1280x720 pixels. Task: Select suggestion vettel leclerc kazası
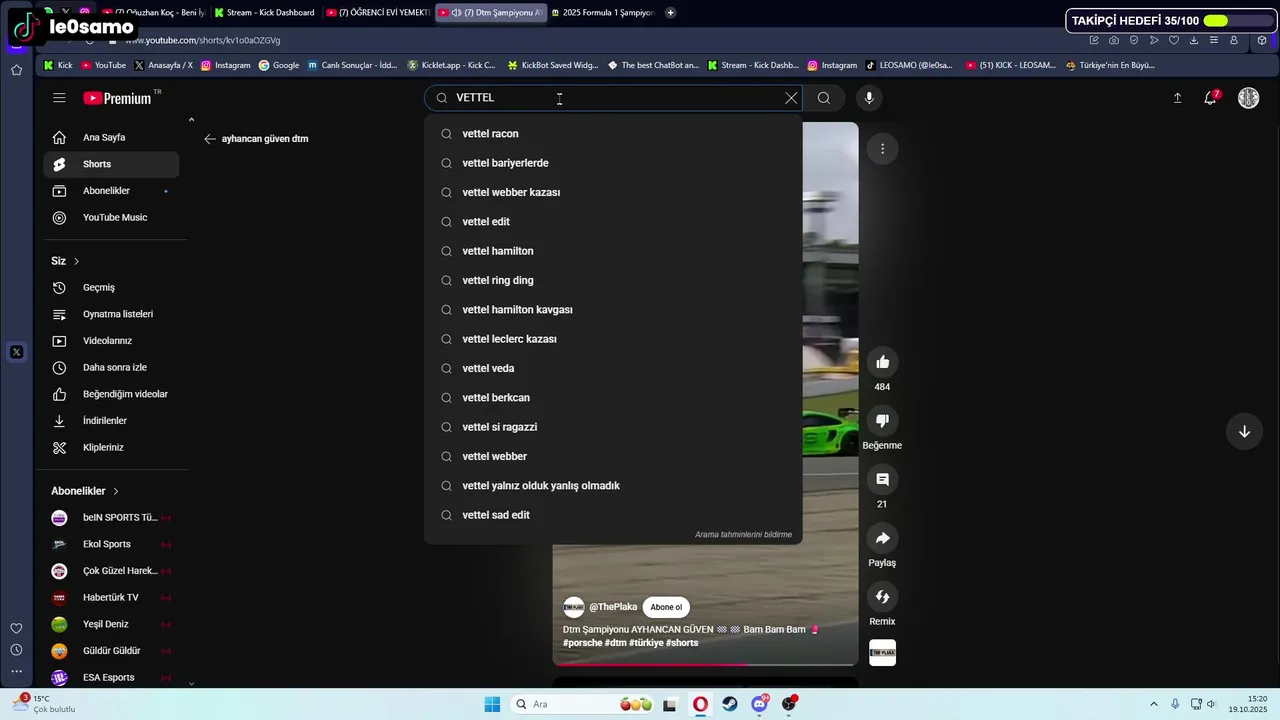pyautogui.click(x=613, y=339)
